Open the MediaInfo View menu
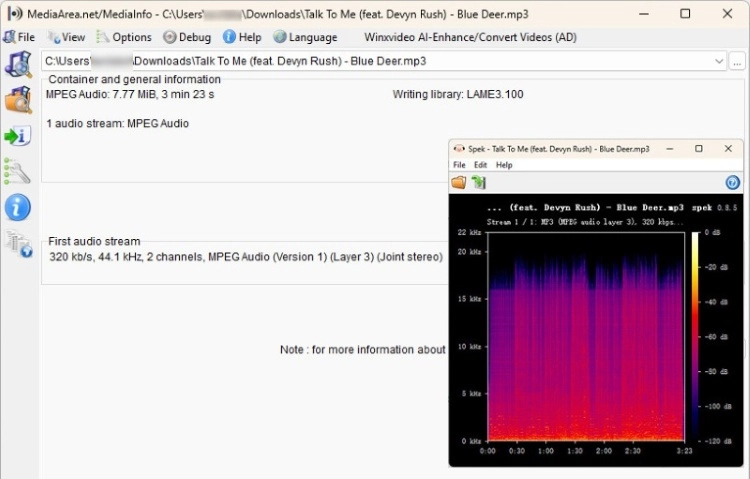 66,37
